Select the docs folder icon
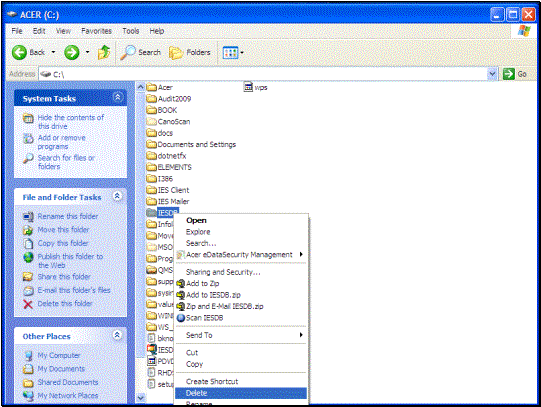Screen dimensions: 541x407 151,133
